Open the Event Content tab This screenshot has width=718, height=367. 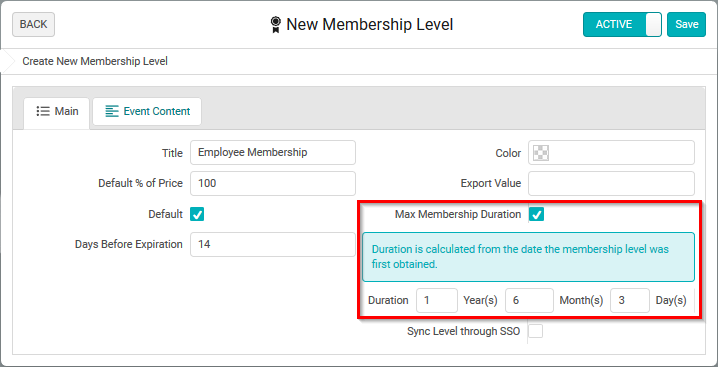[147, 111]
